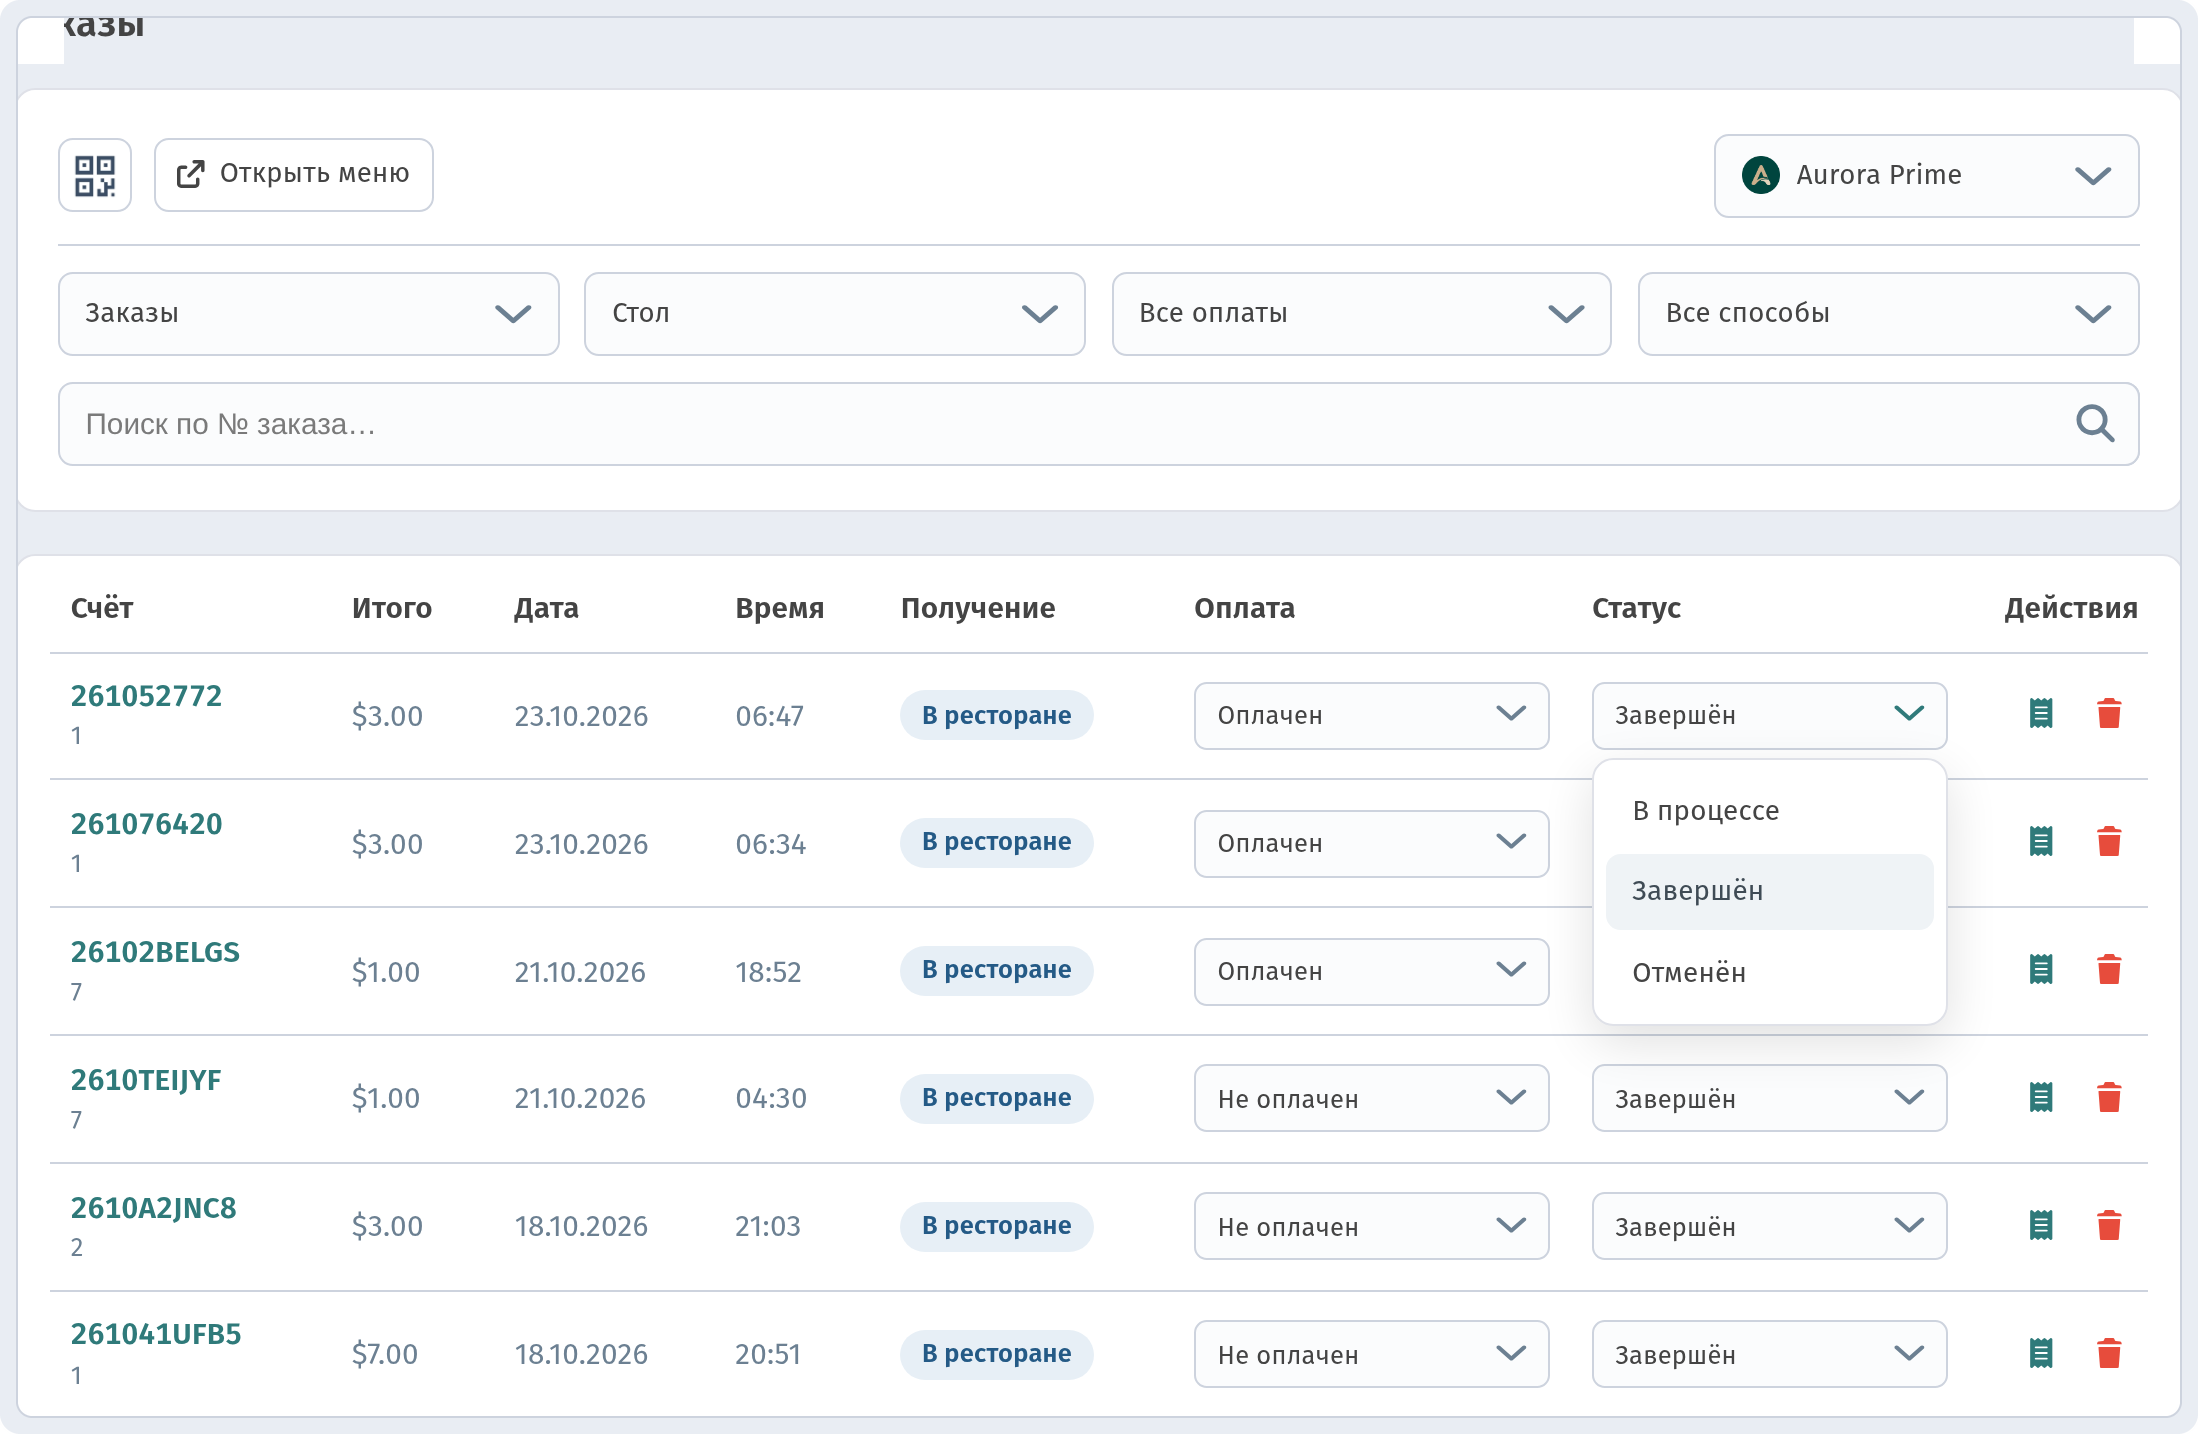Open the Все оплаты filter dropdown

point(1361,314)
